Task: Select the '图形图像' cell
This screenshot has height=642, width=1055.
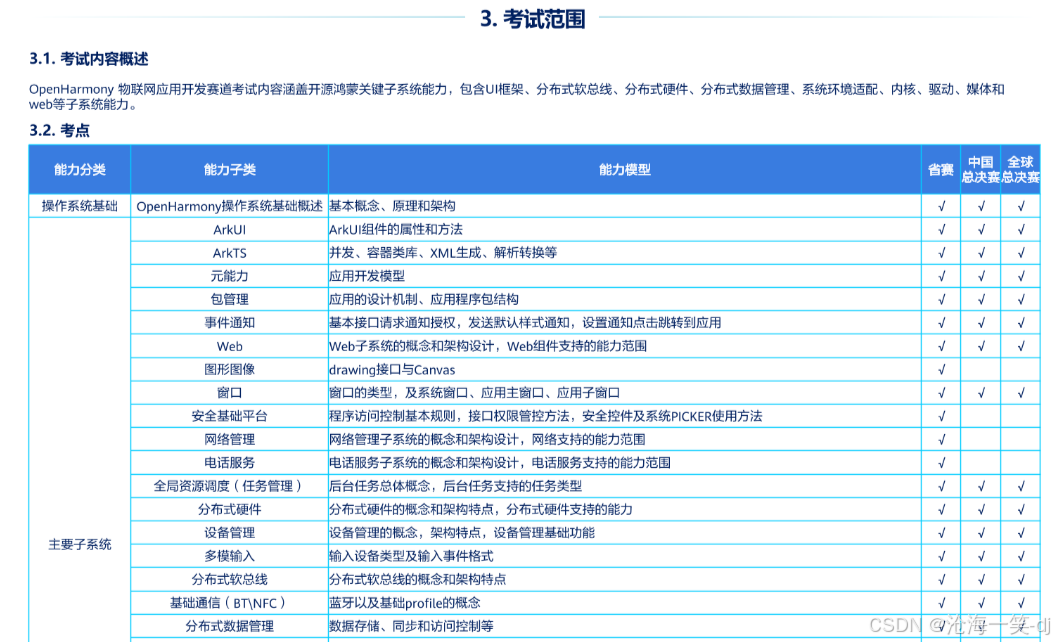Action: click(x=229, y=369)
